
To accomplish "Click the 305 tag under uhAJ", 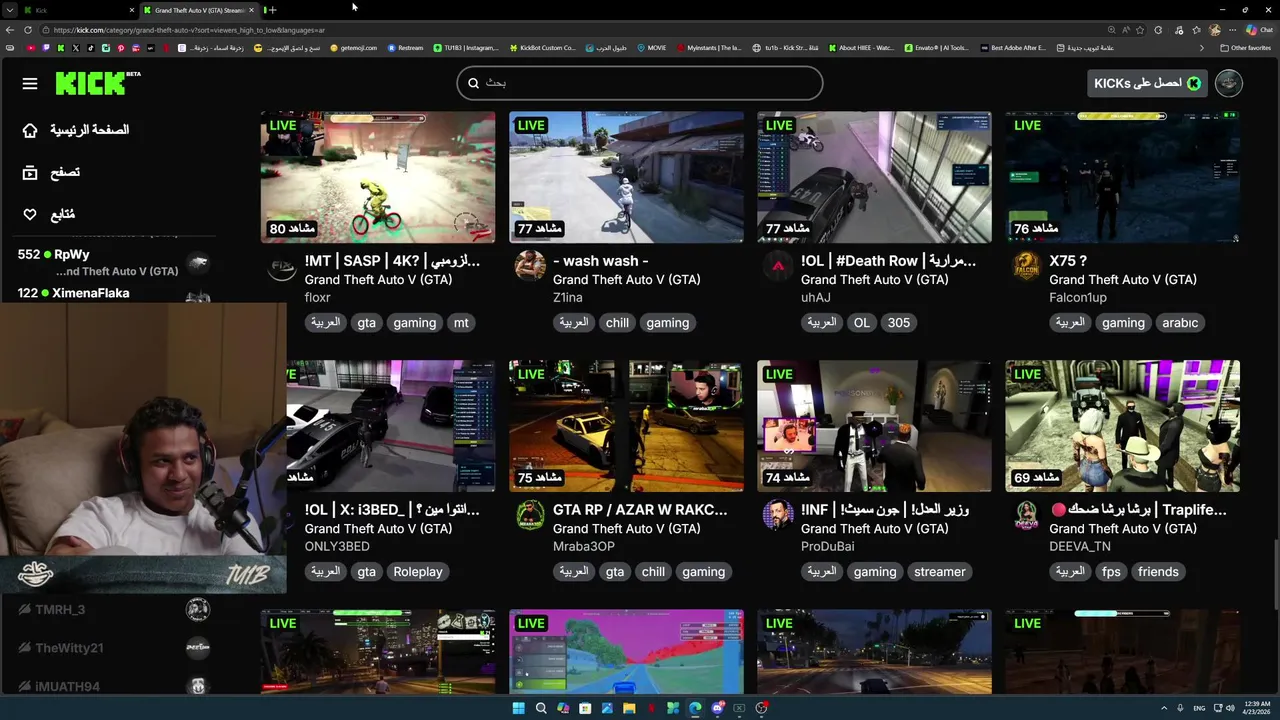I will click(899, 323).
